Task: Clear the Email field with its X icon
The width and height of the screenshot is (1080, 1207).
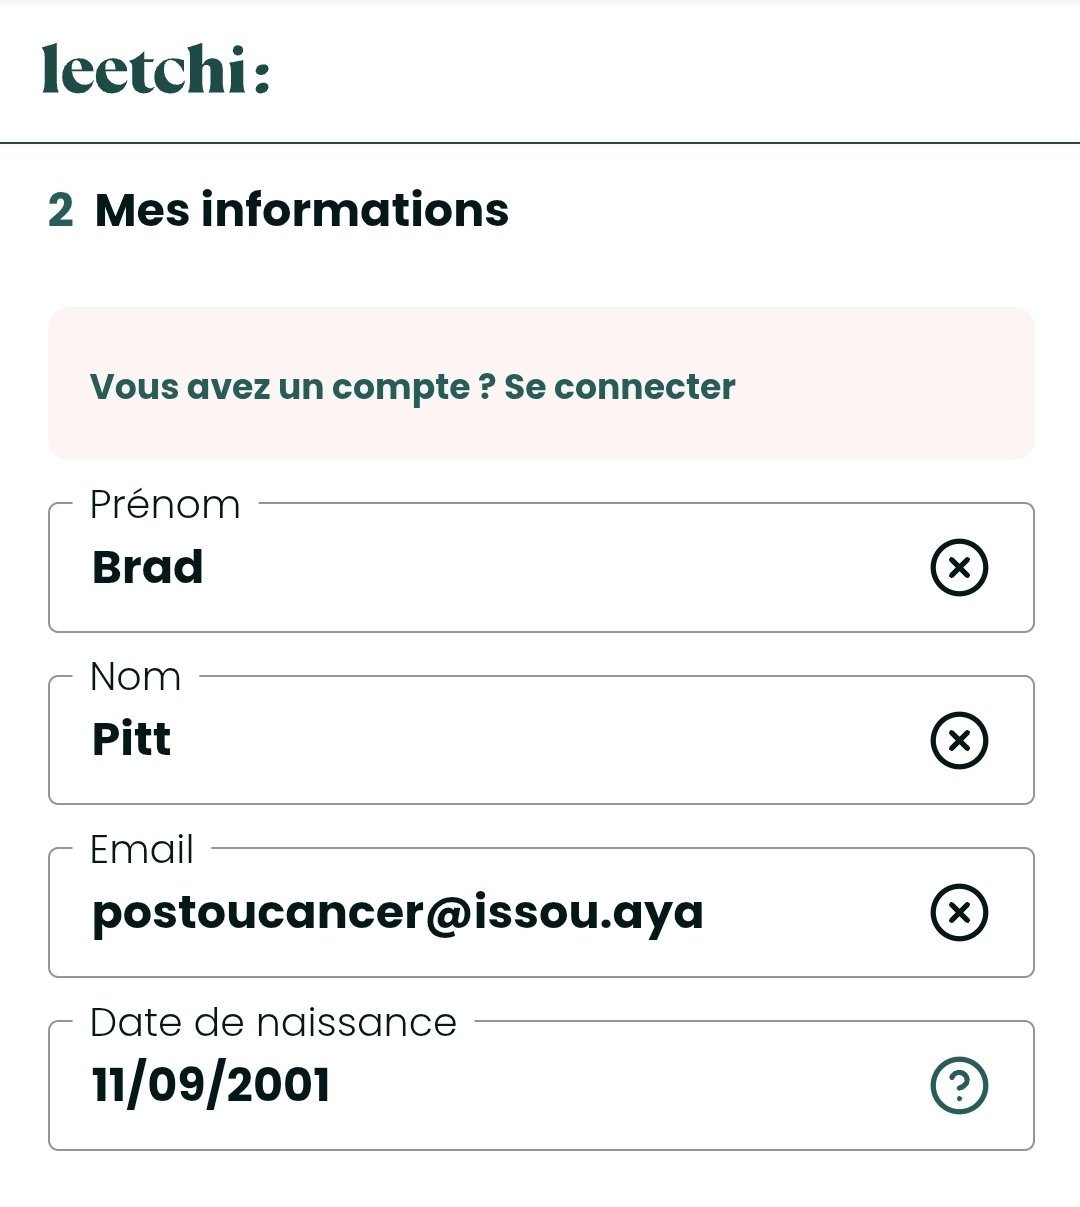Action: pos(959,913)
